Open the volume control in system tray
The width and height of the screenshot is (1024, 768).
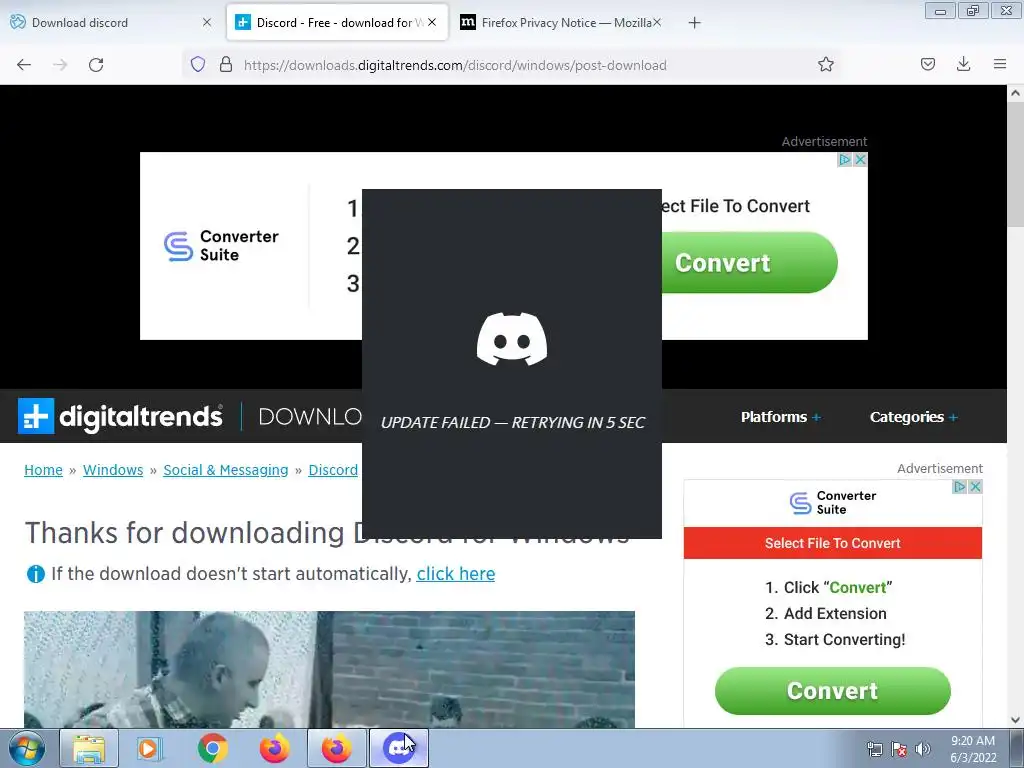pos(923,749)
